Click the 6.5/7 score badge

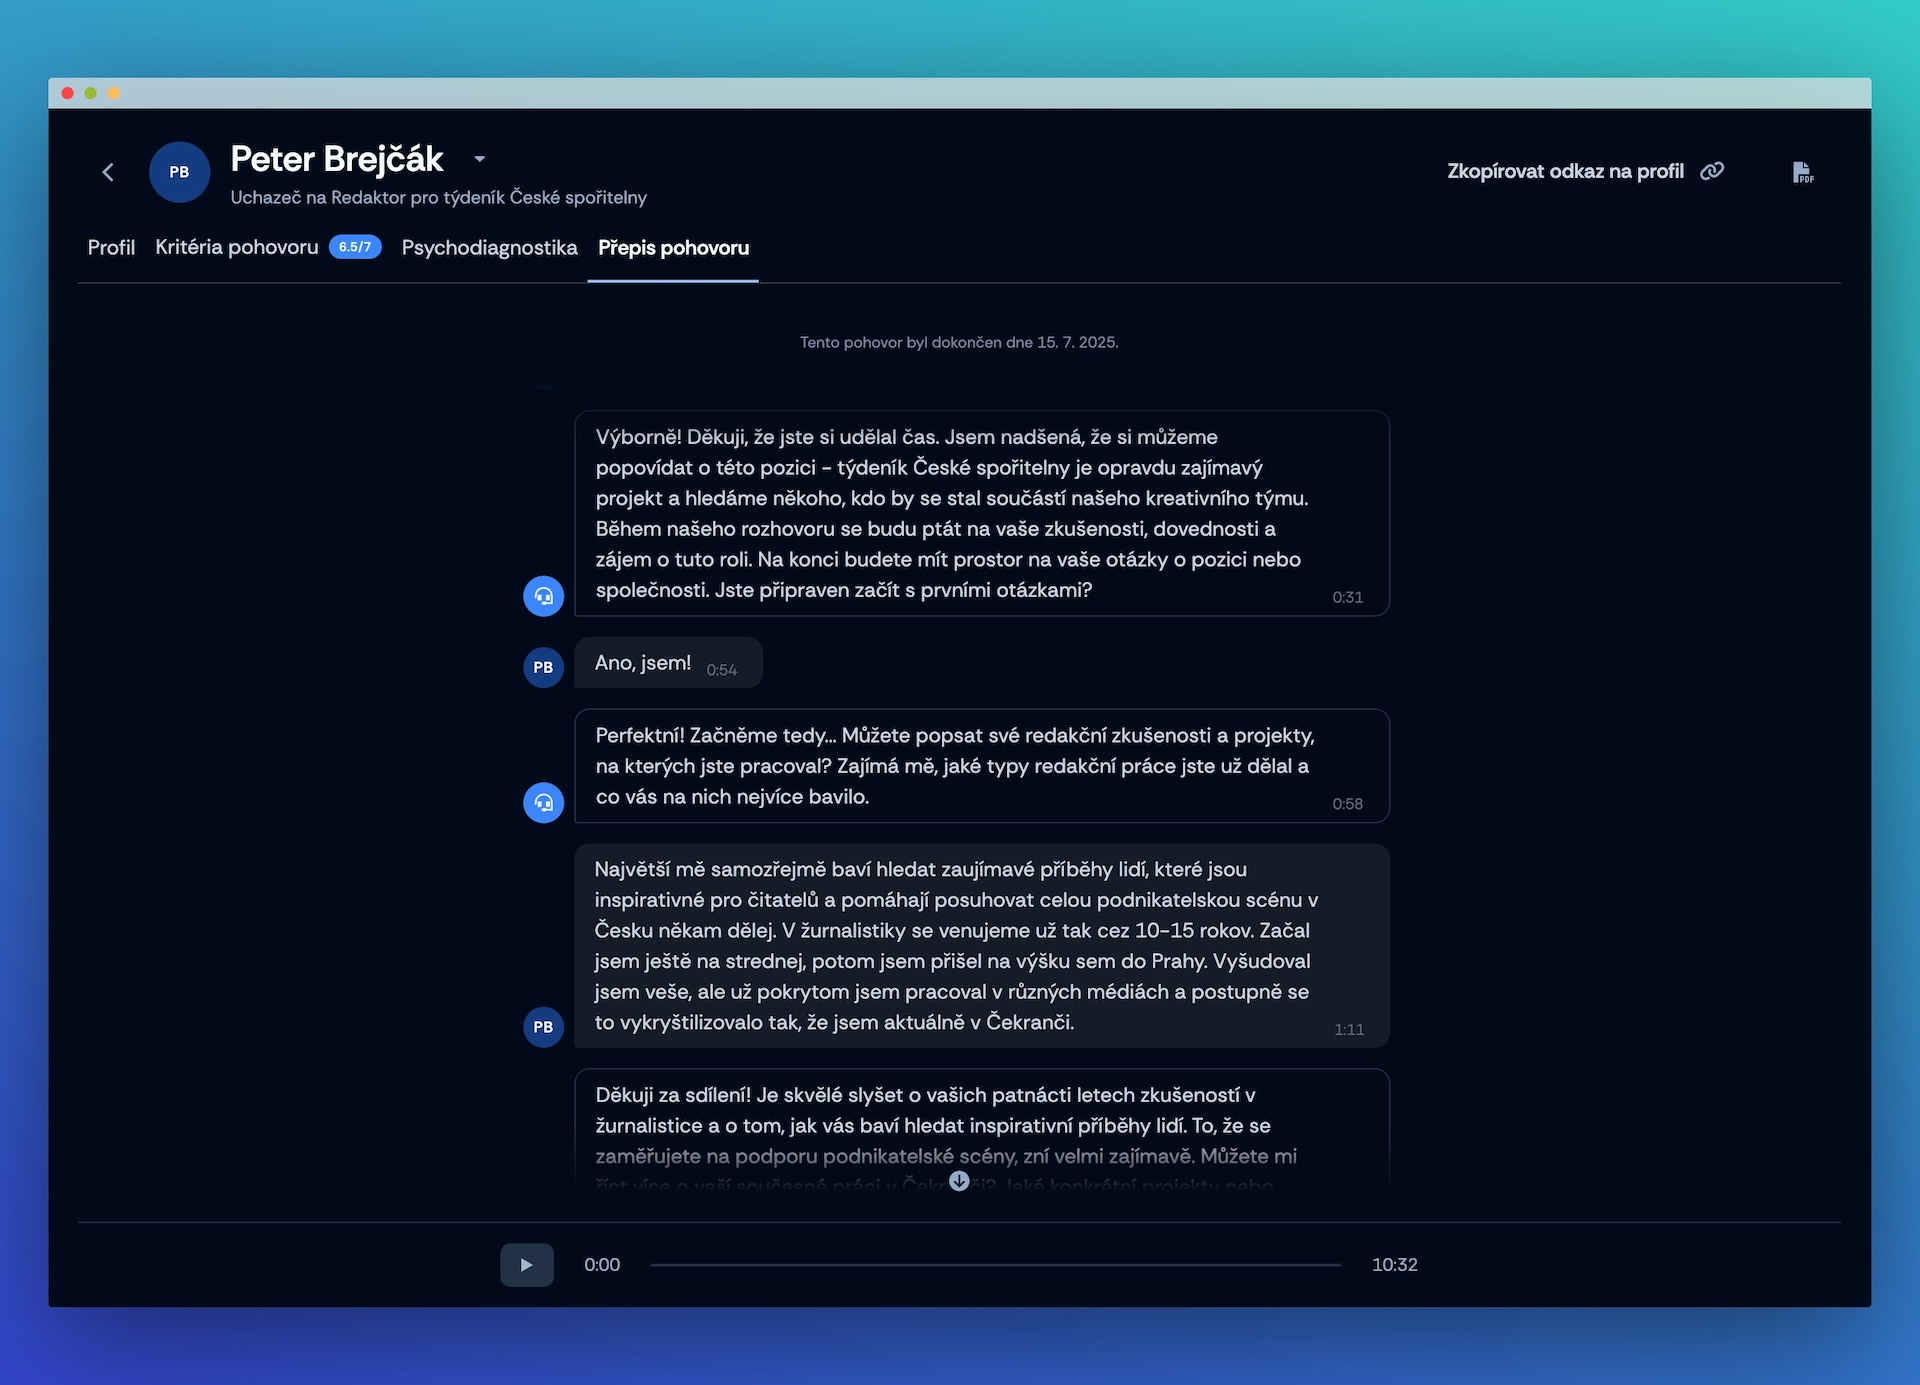pos(355,247)
